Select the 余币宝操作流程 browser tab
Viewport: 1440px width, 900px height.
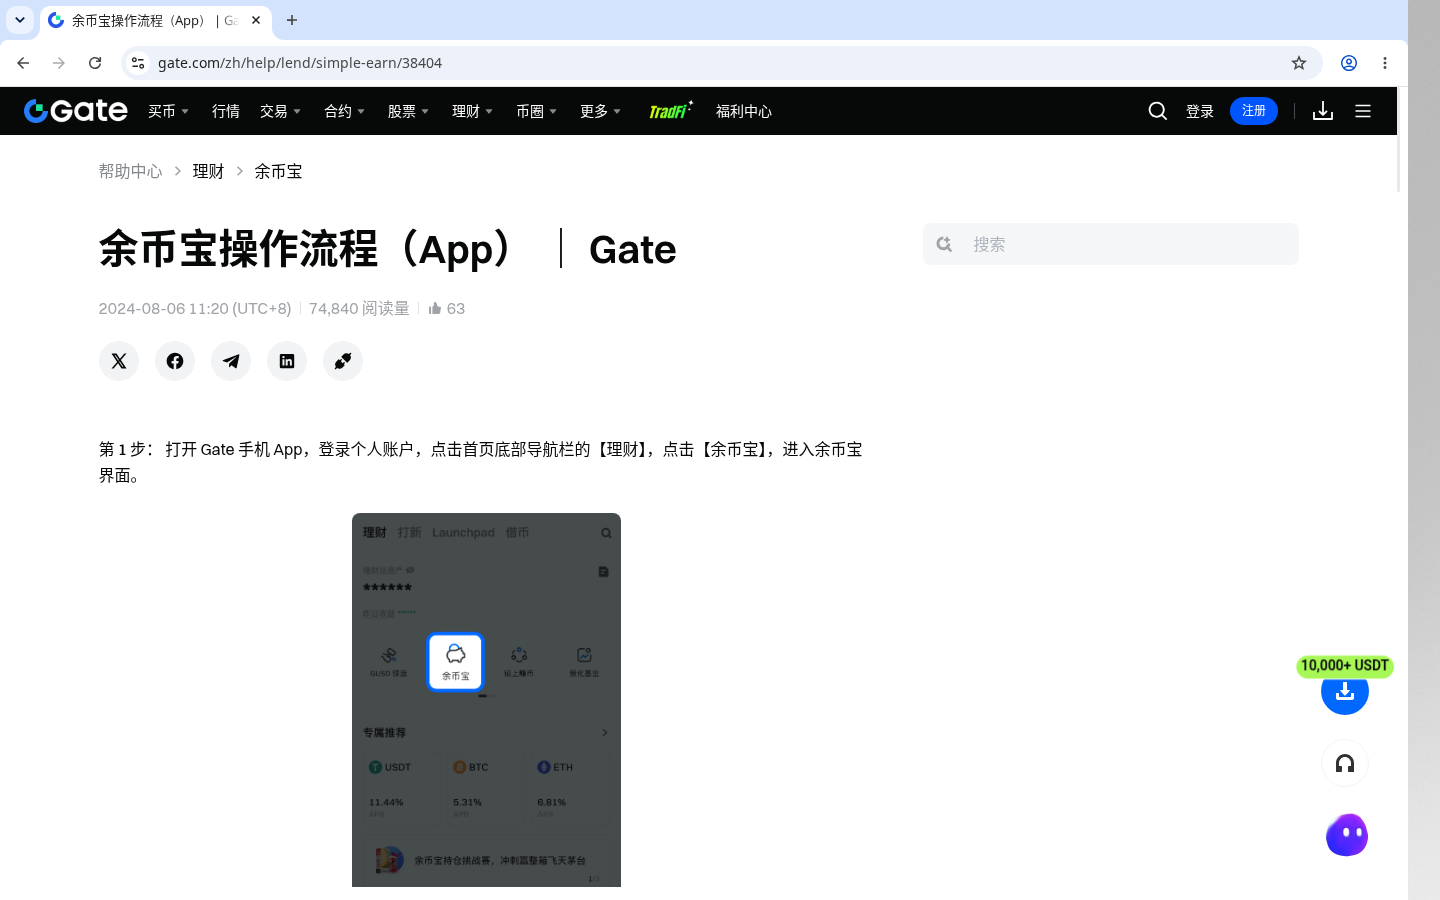point(155,20)
